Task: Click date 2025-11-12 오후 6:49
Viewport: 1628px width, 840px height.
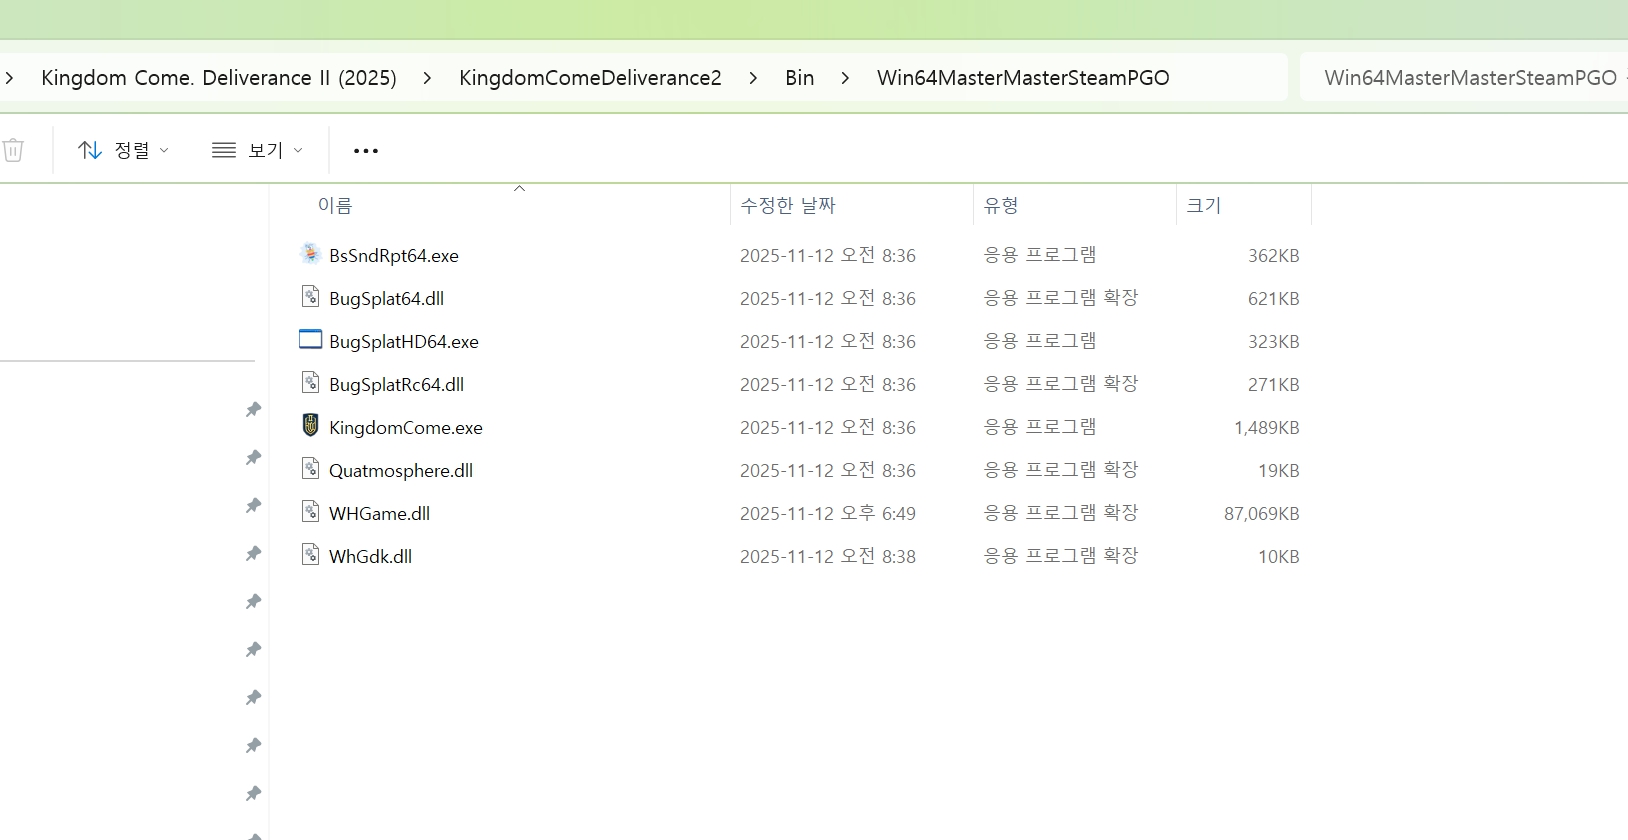Action: 828,513
